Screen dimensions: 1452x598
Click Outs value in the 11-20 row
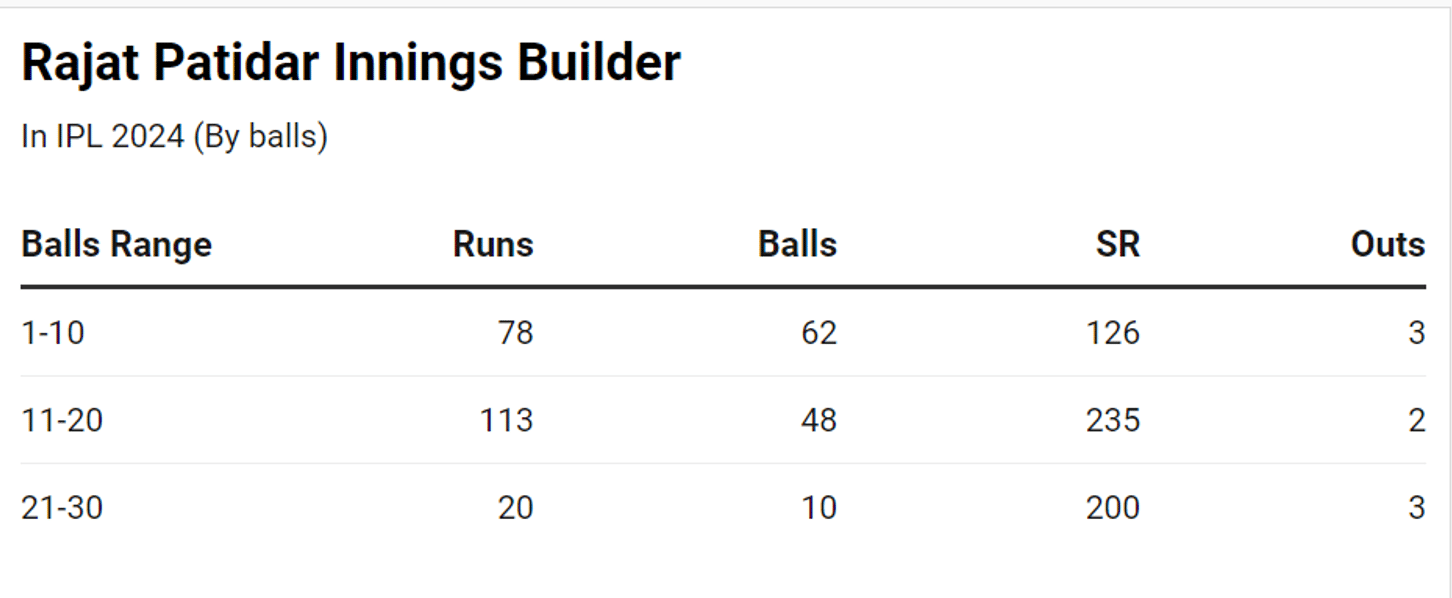pos(1416,420)
